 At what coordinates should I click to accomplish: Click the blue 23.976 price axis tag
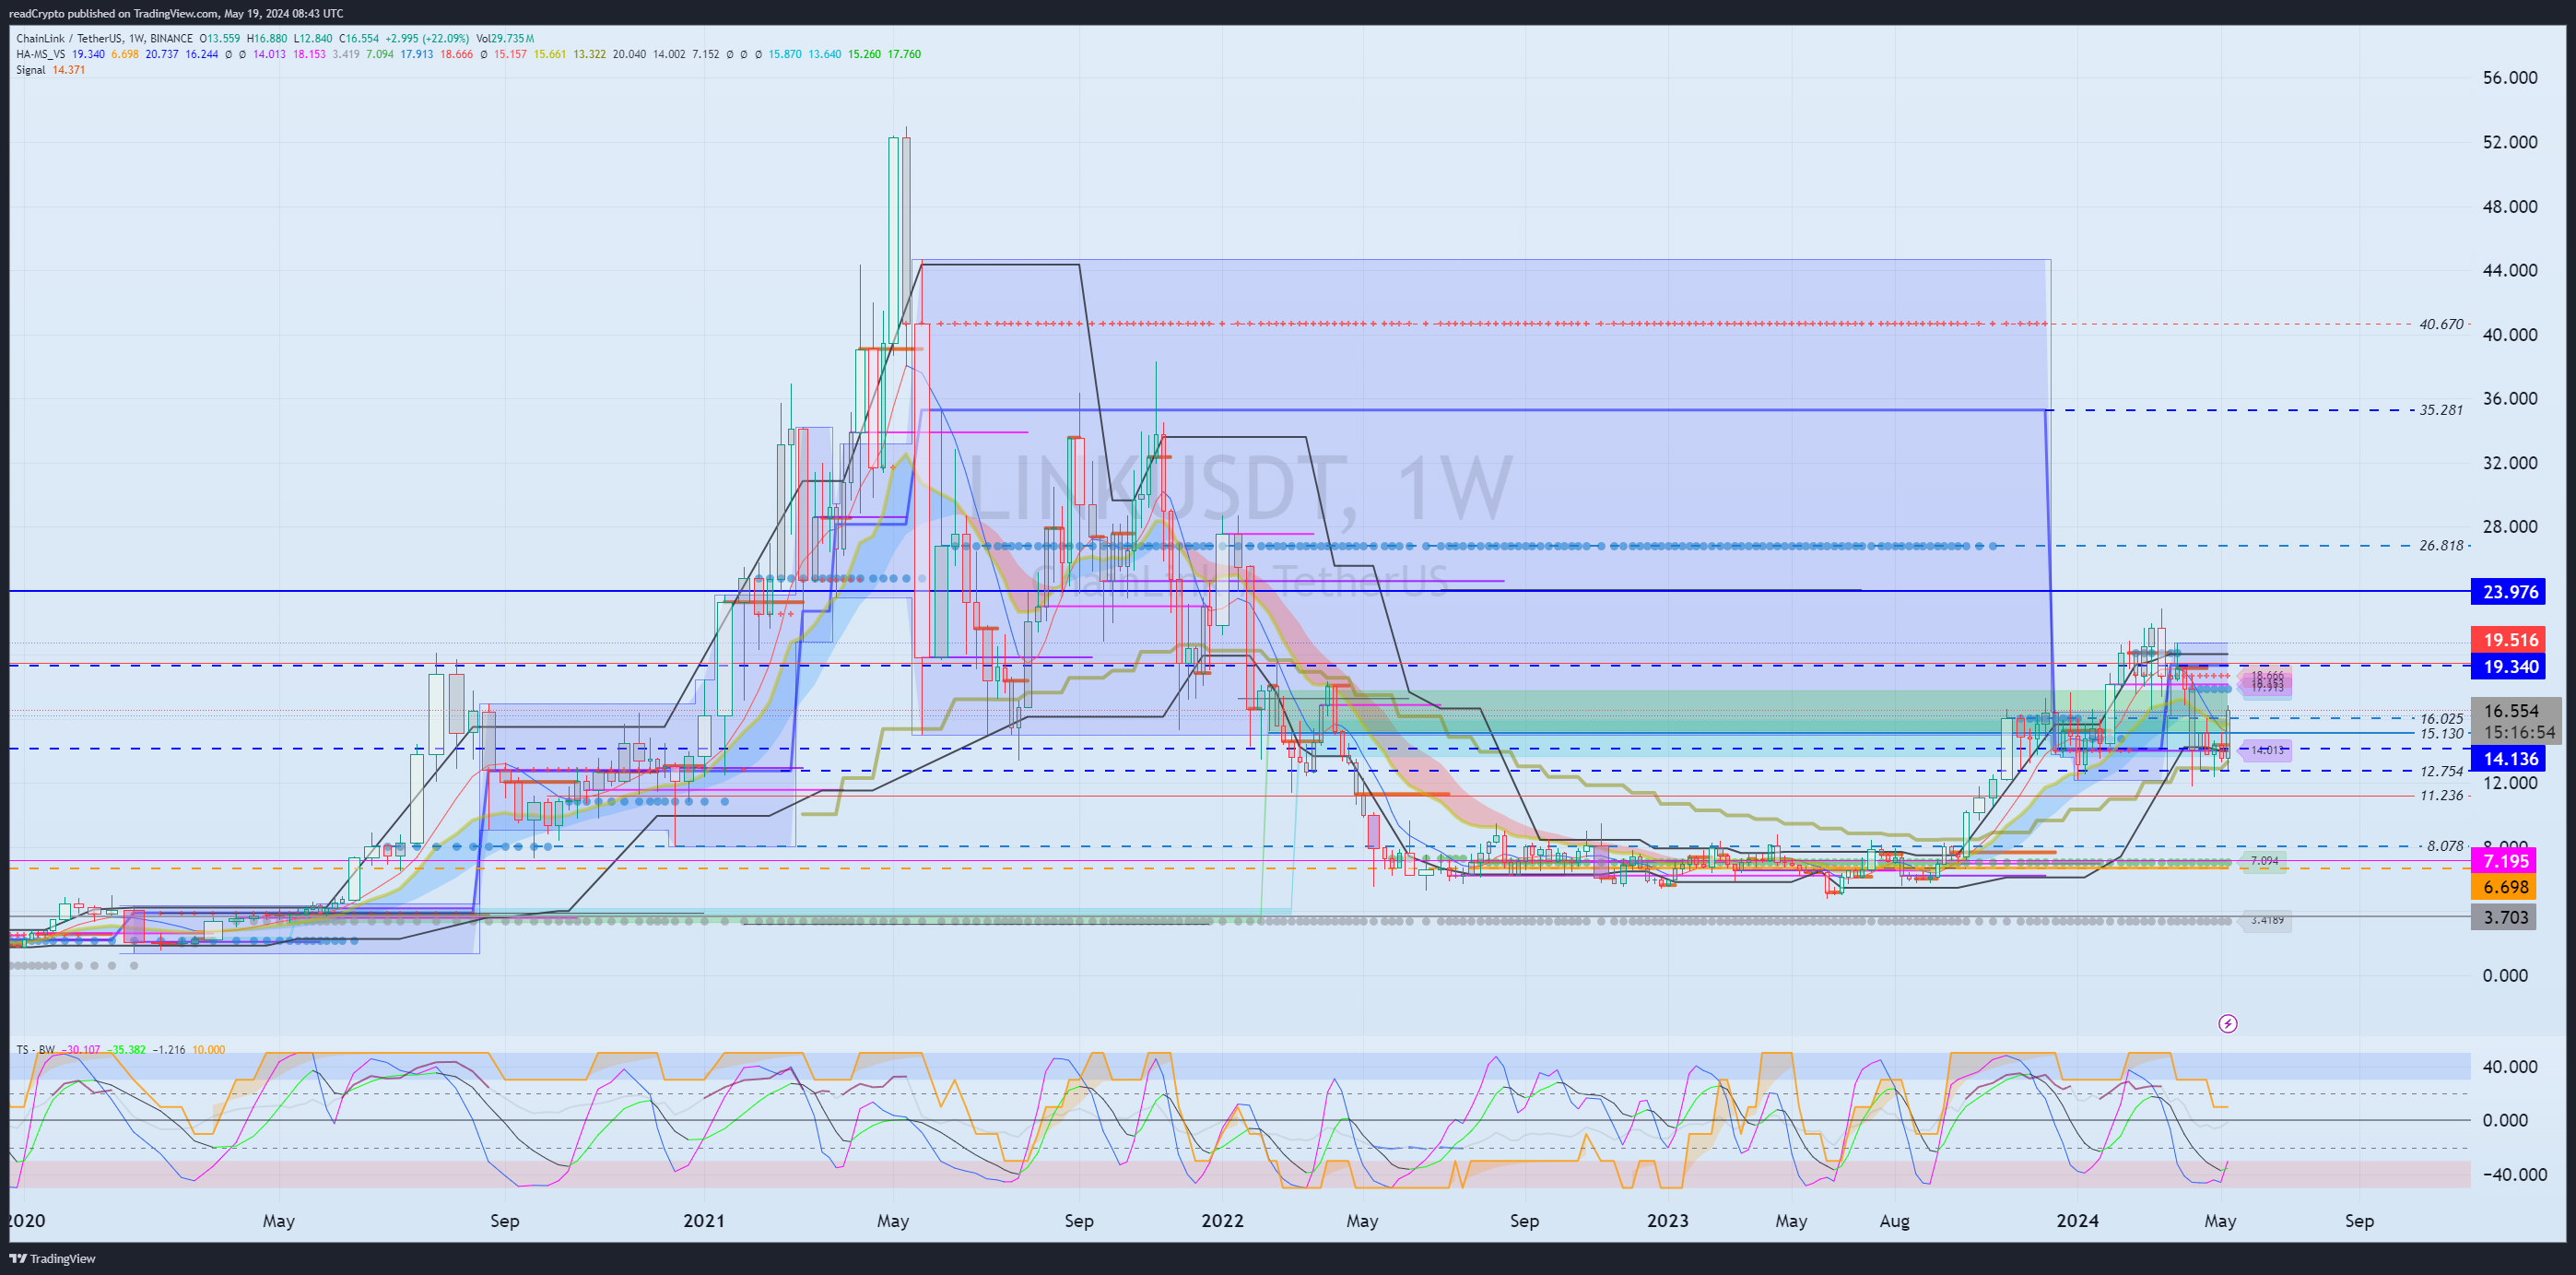[x=2510, y=592]
